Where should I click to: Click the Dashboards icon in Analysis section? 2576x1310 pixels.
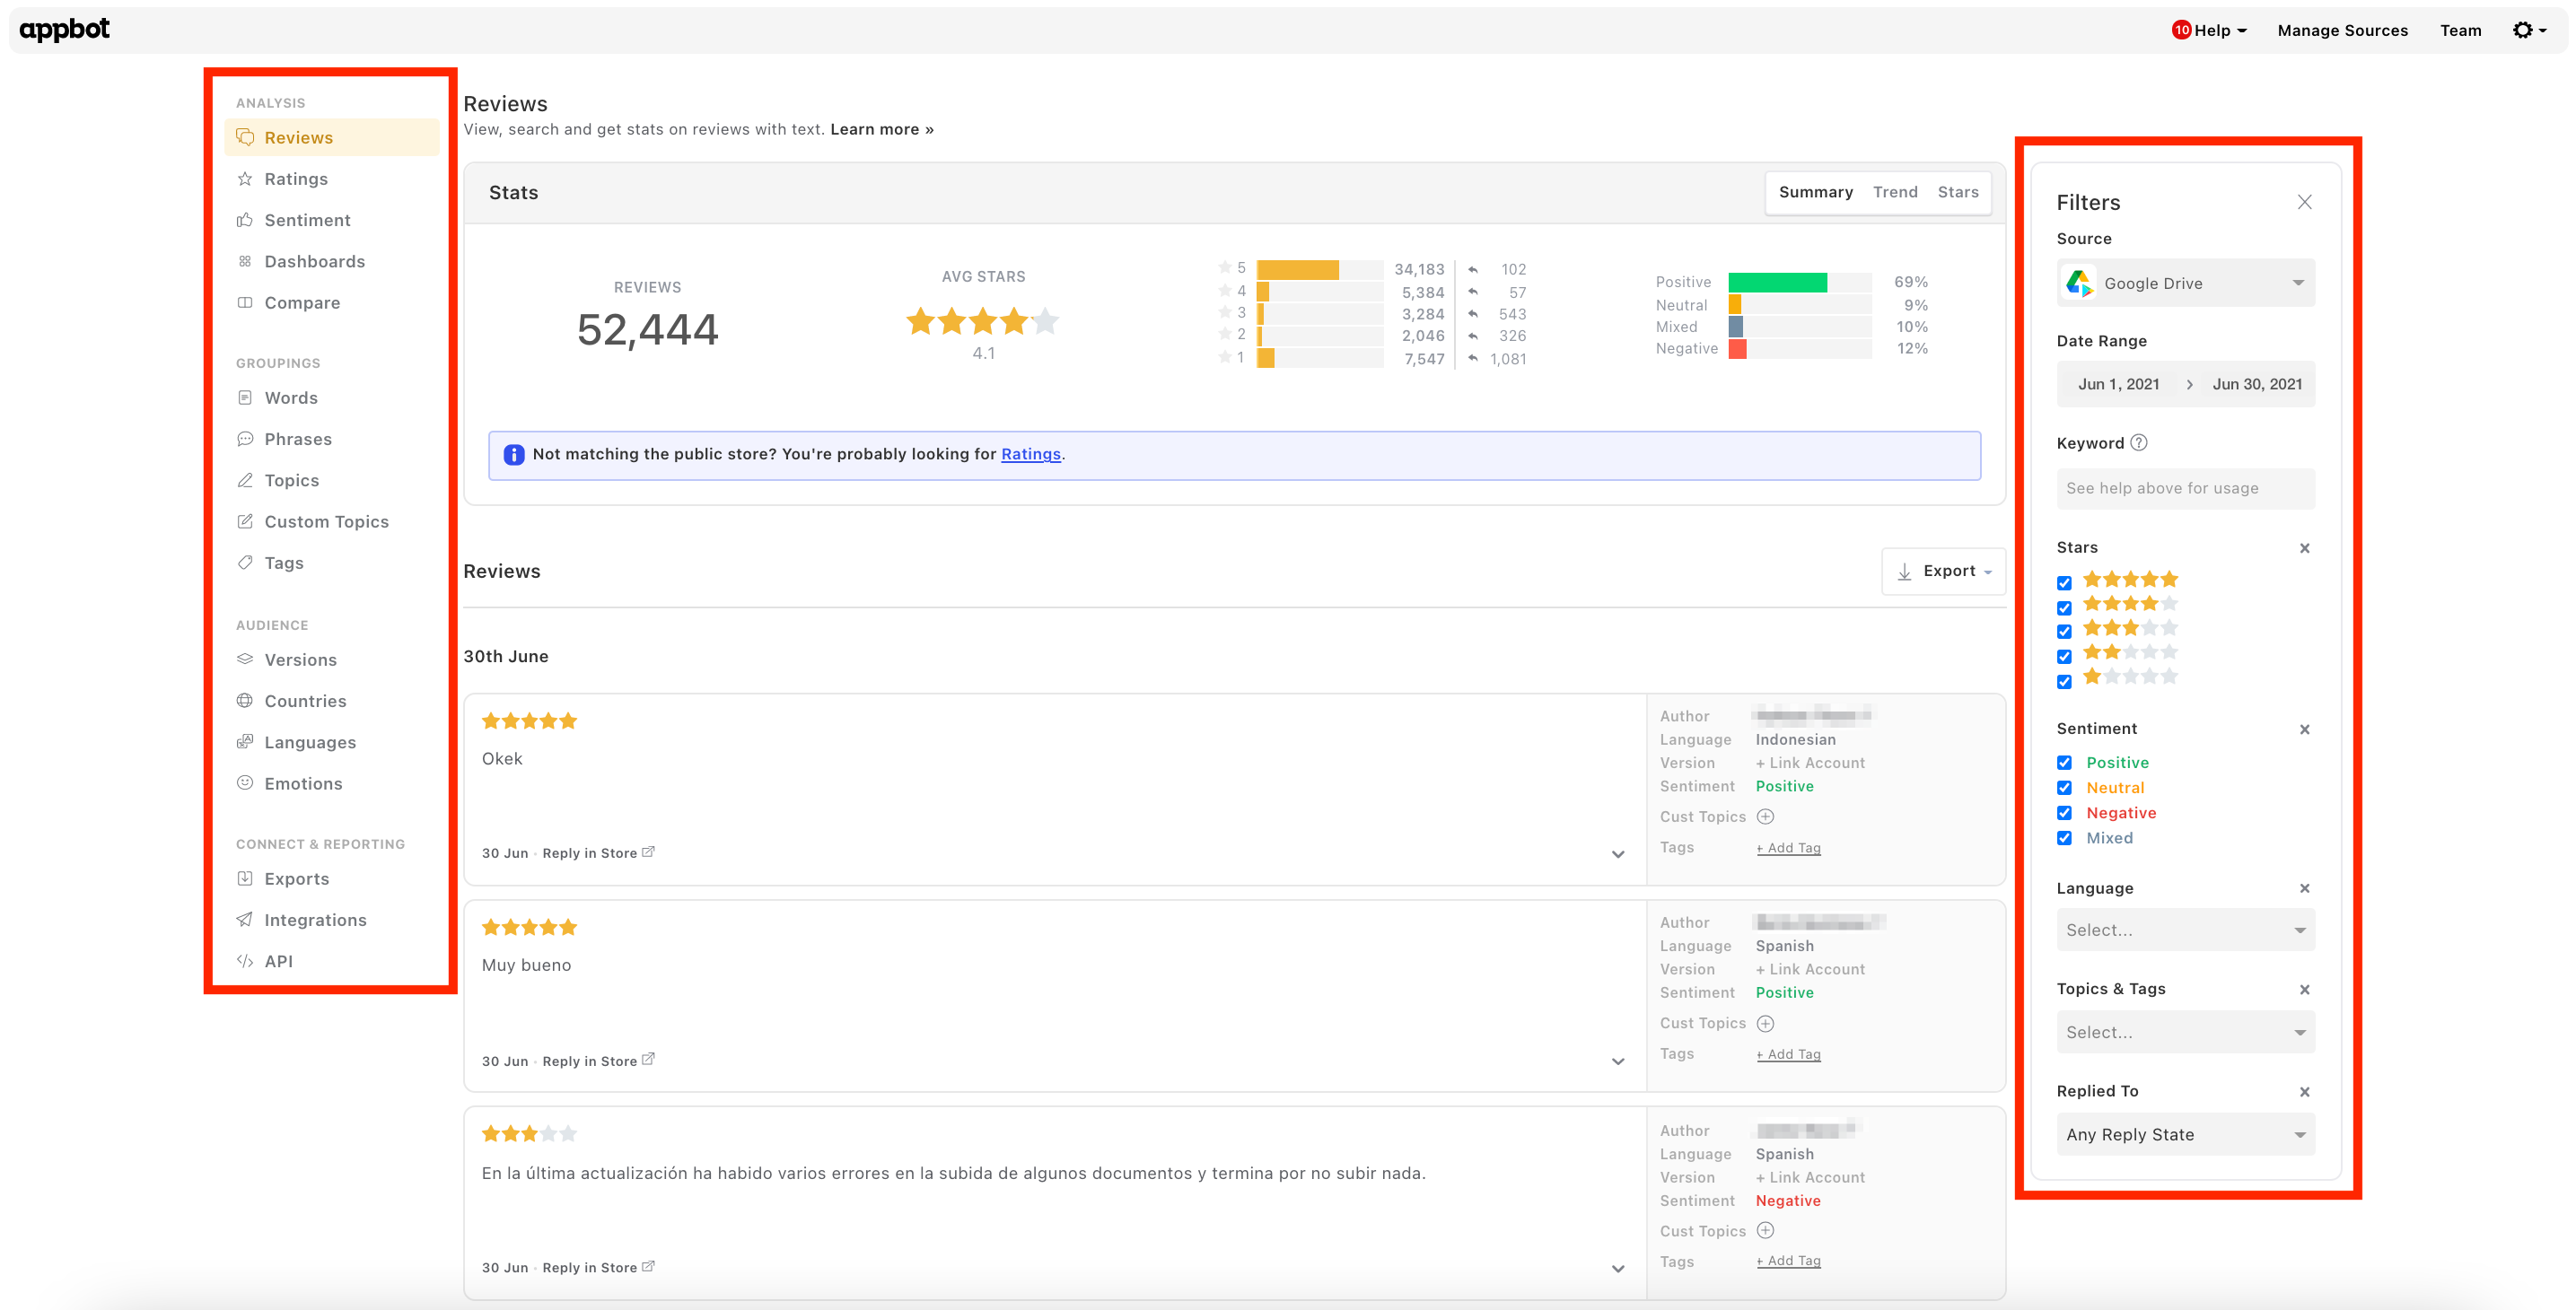246,261
